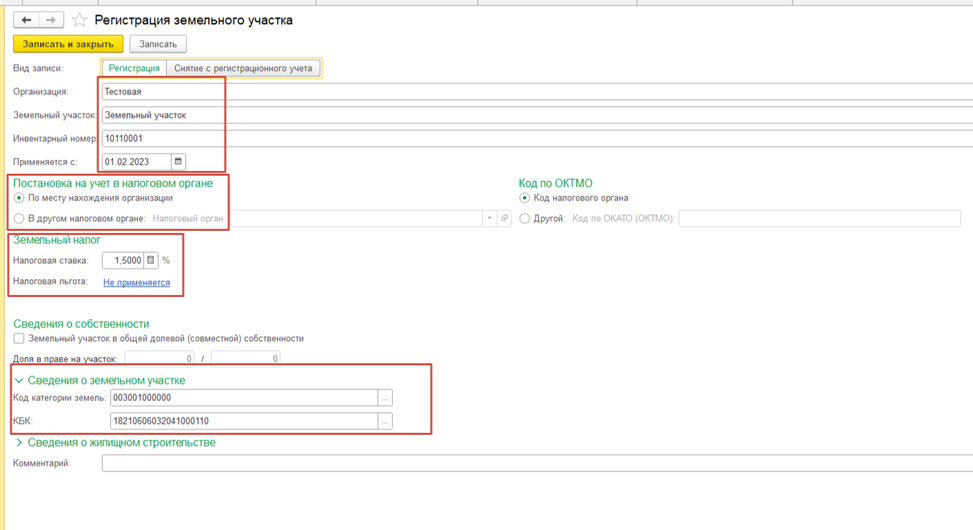Image resolution: width=973 pixels, height=530 pixels.
Task: Select В другом налоговом органе option
Action: click(19, 218)
